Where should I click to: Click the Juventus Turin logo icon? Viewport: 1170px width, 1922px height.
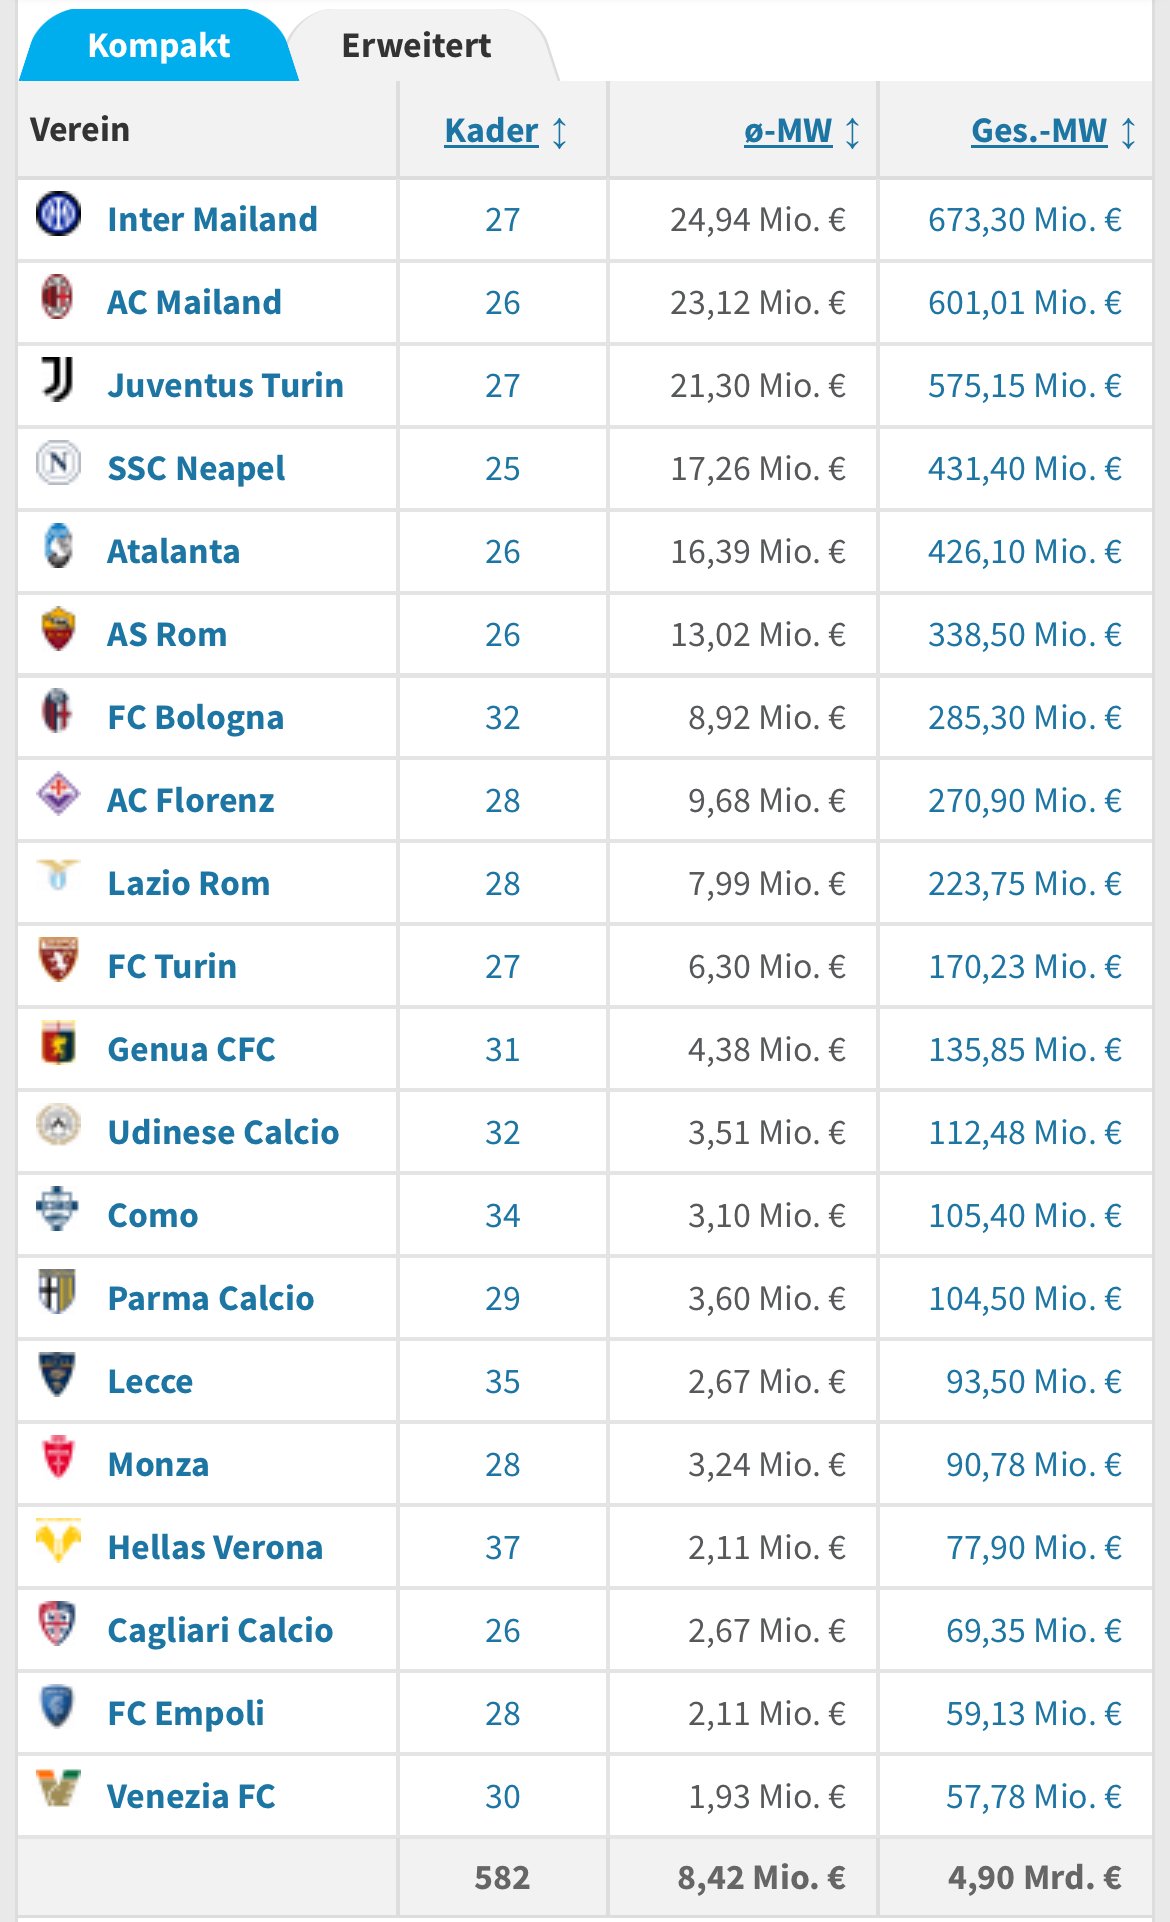click(x=58, y=380)
